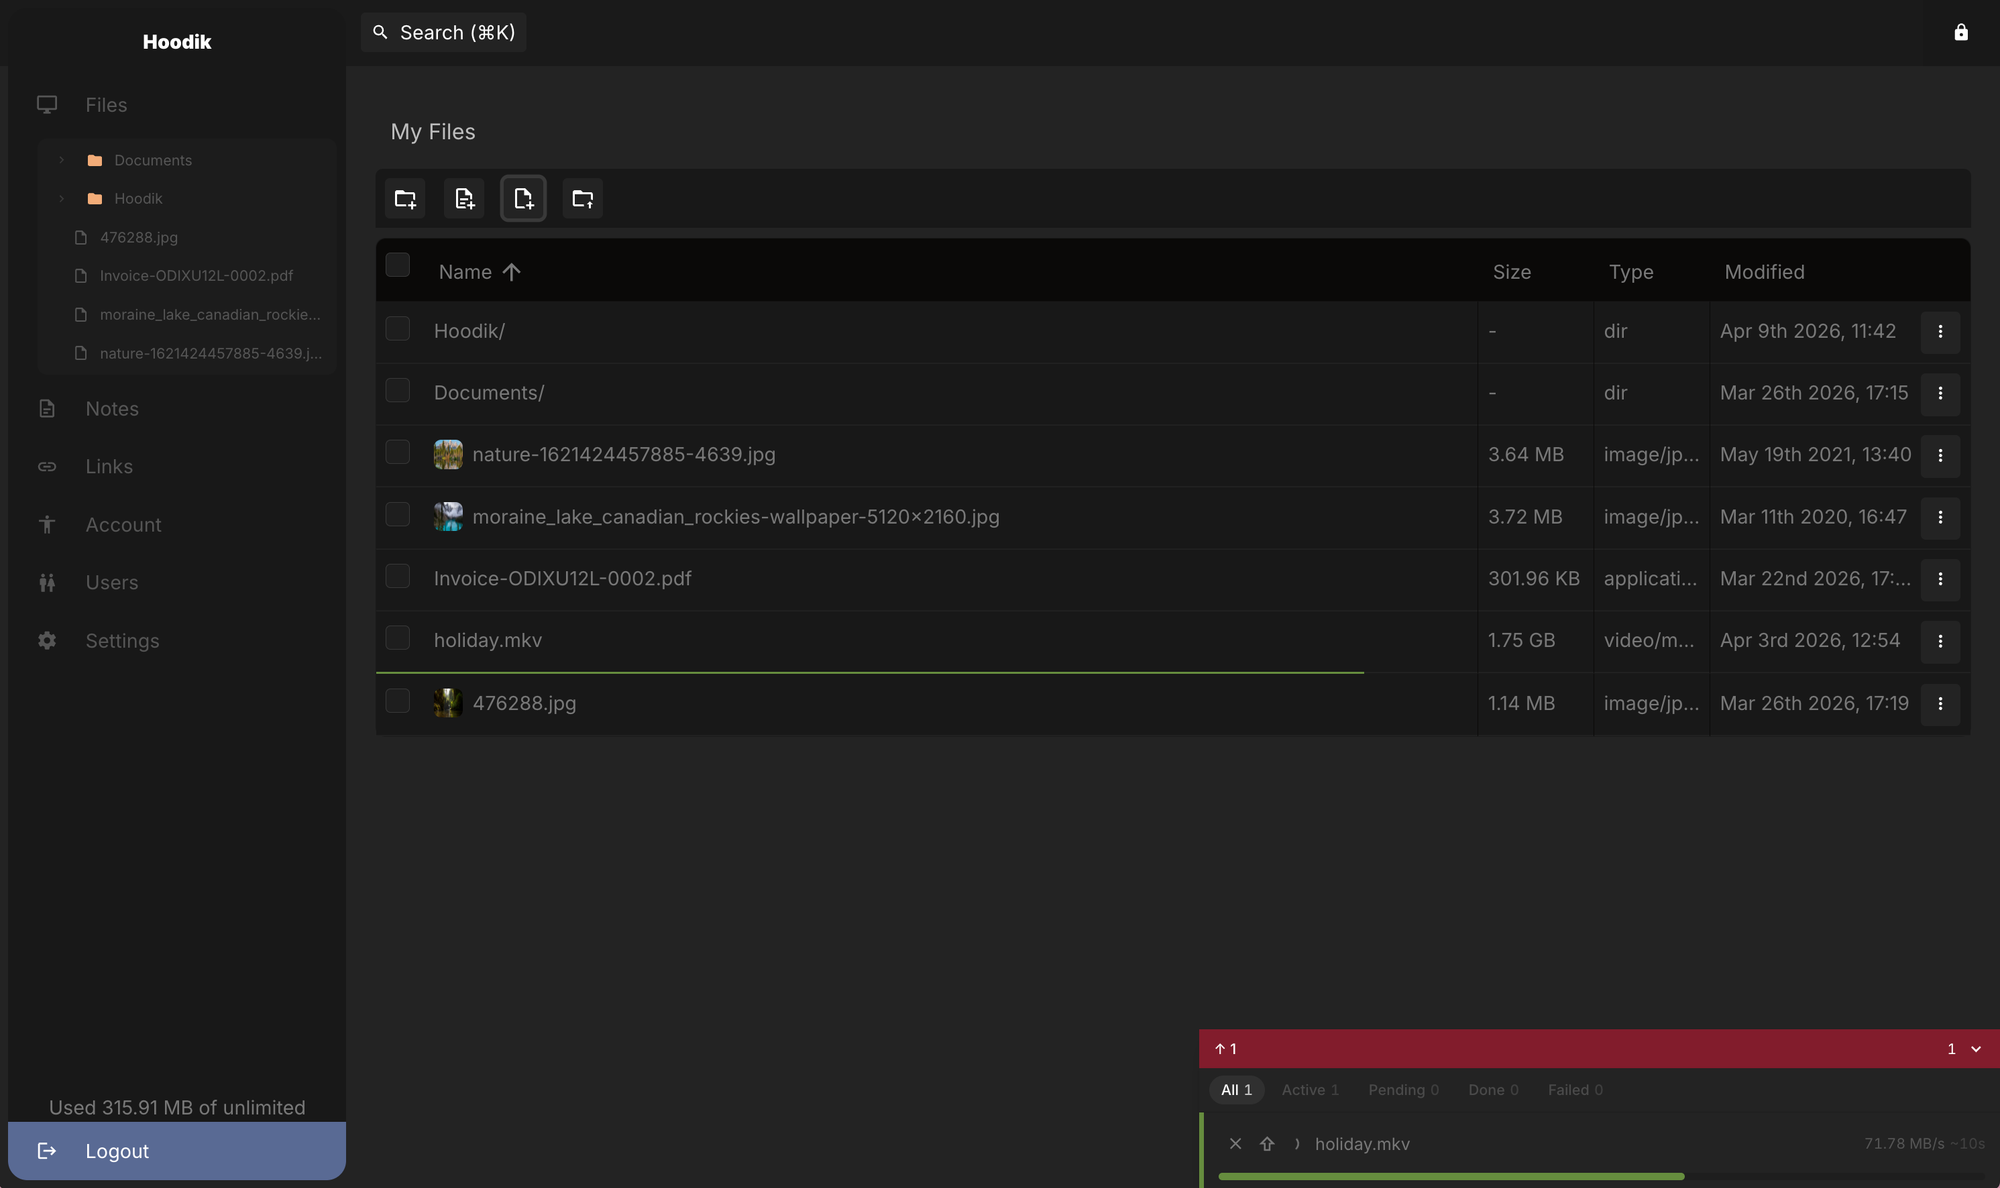Check the Documents/ row checkbox
This screenshot has width=2000, height=1188.
click(398, 391)
